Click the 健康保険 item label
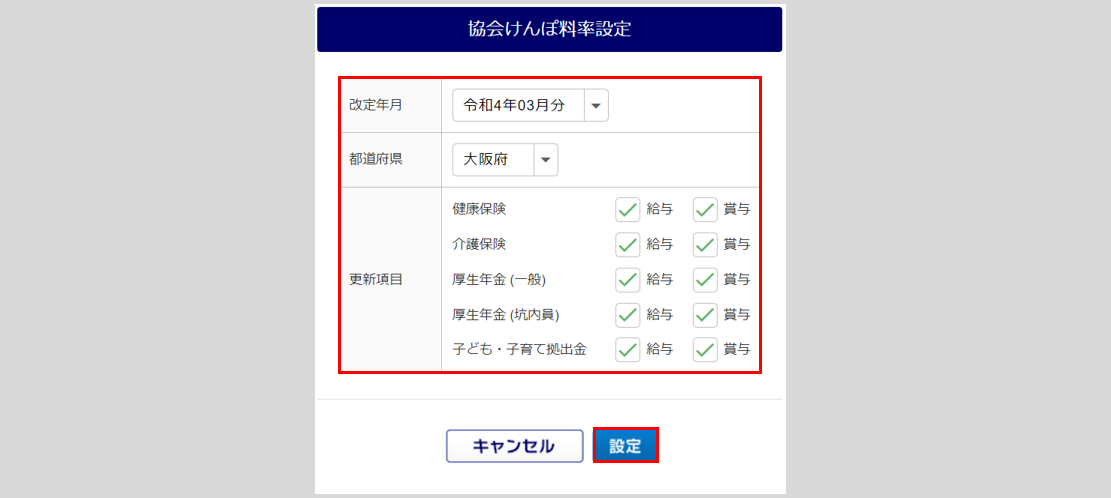The height and width of the screenshot is (498, 1111). [x=479, y=210]
